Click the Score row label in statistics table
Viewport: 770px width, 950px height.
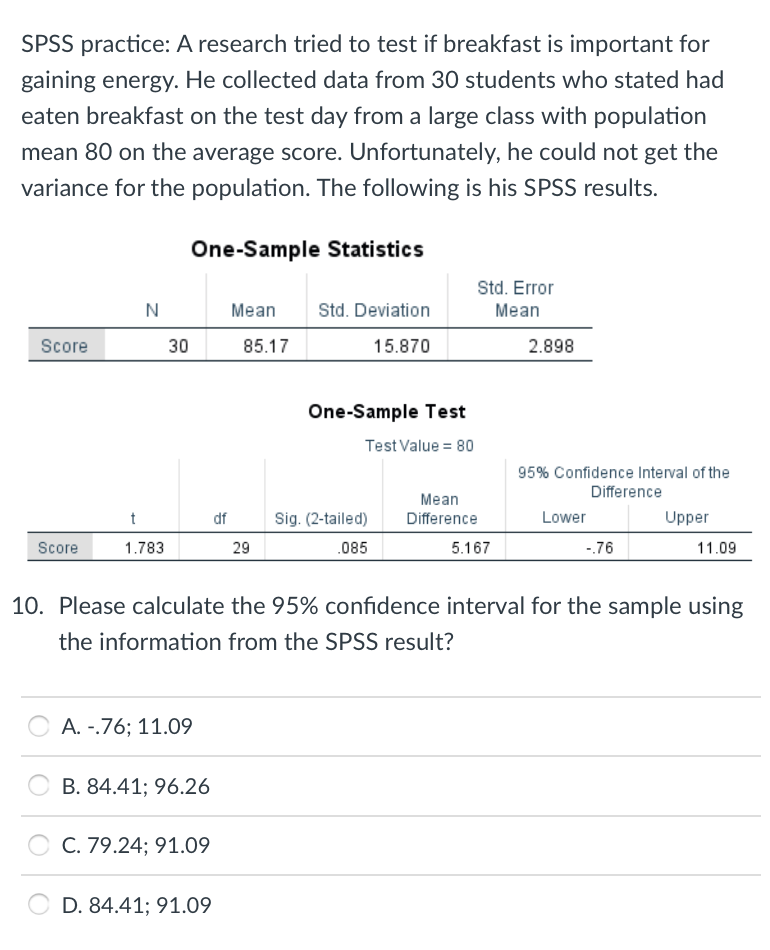coord(65,345)
